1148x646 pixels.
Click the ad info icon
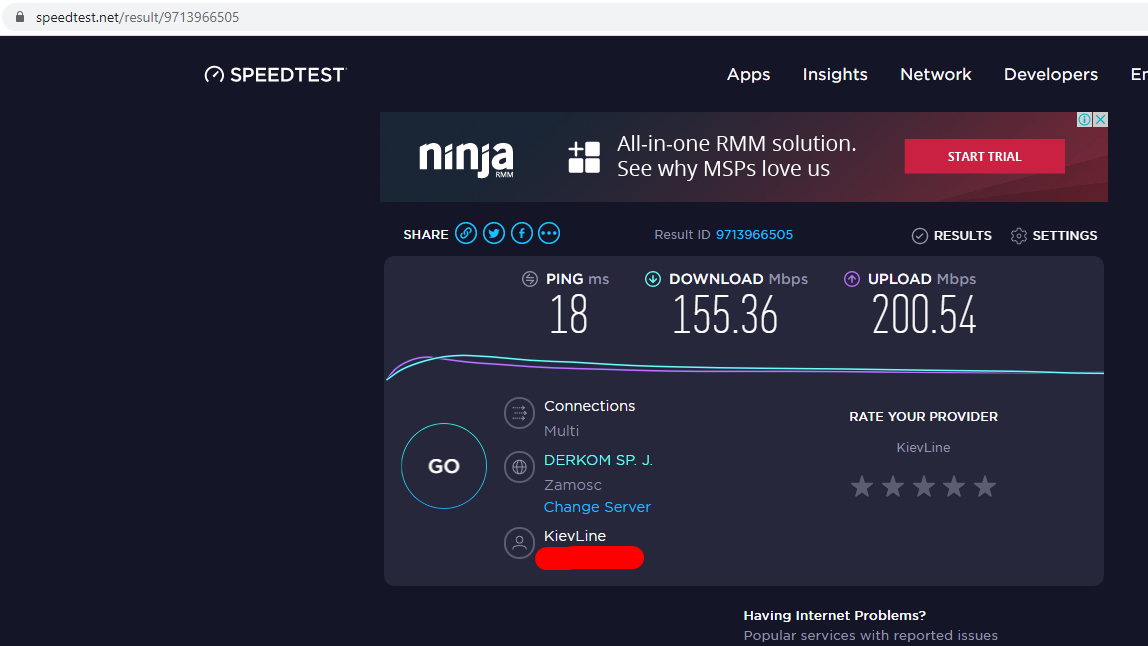coord(1084,119)
